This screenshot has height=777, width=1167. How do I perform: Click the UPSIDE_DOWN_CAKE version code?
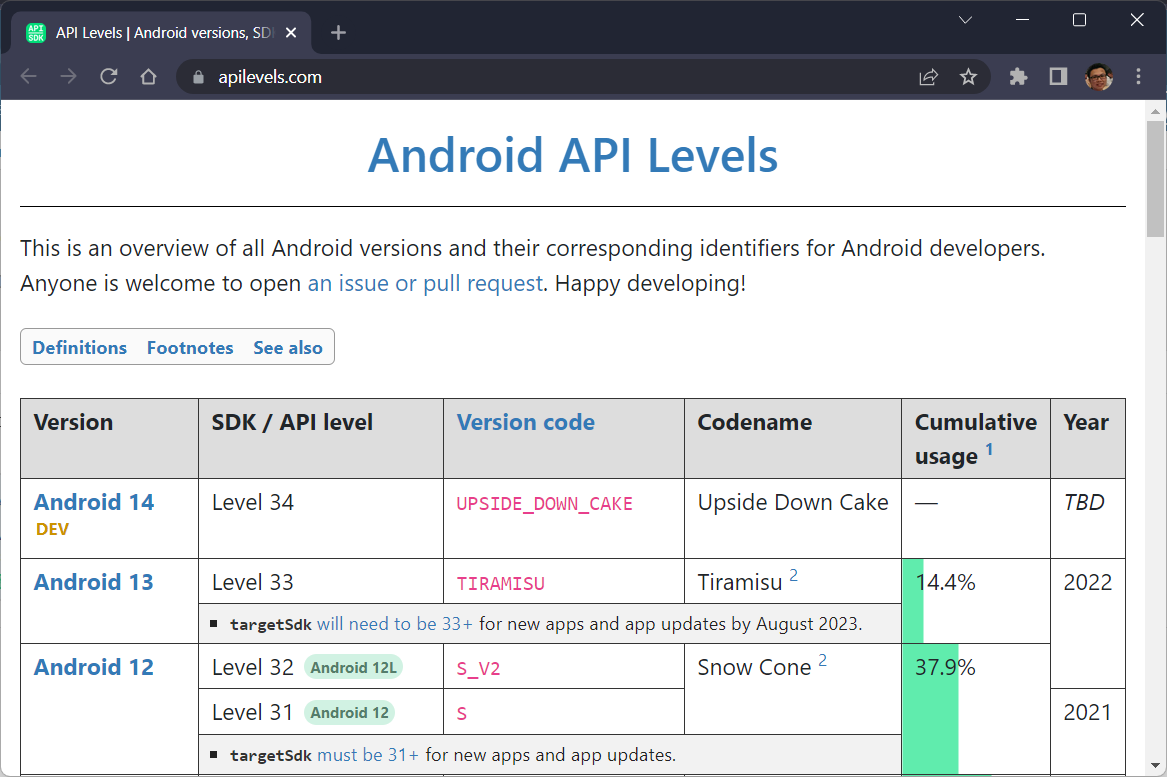[545, 504]
